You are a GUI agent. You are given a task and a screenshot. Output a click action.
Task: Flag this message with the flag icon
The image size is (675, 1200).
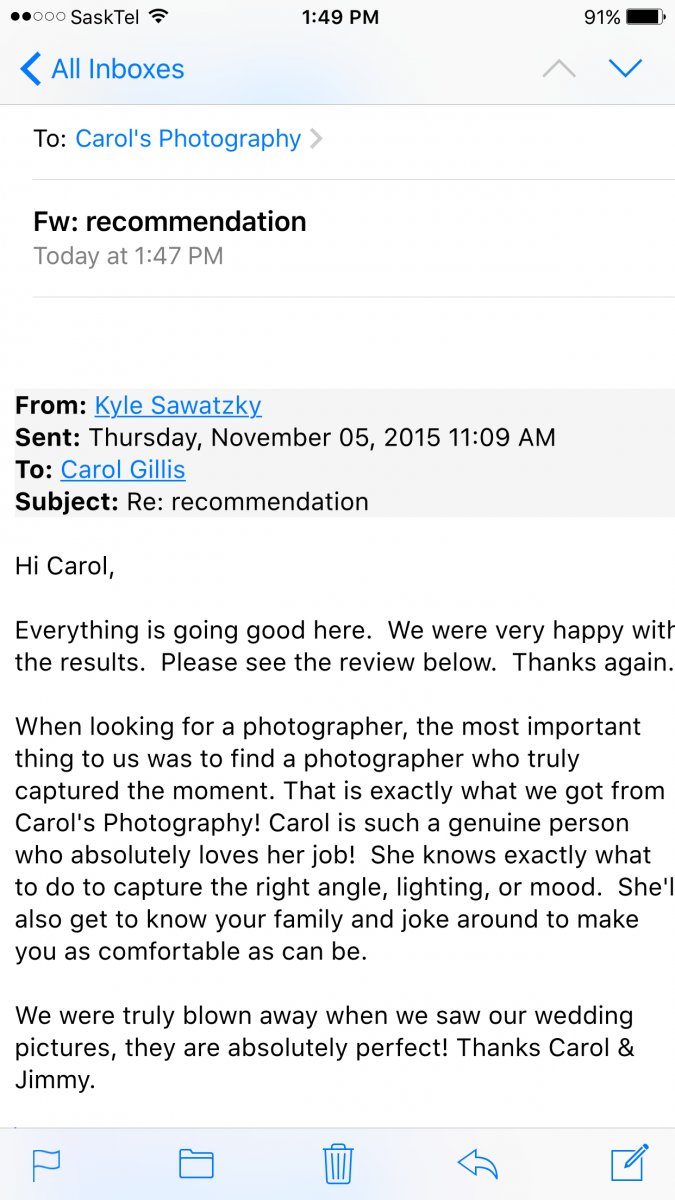point(46,1164)
